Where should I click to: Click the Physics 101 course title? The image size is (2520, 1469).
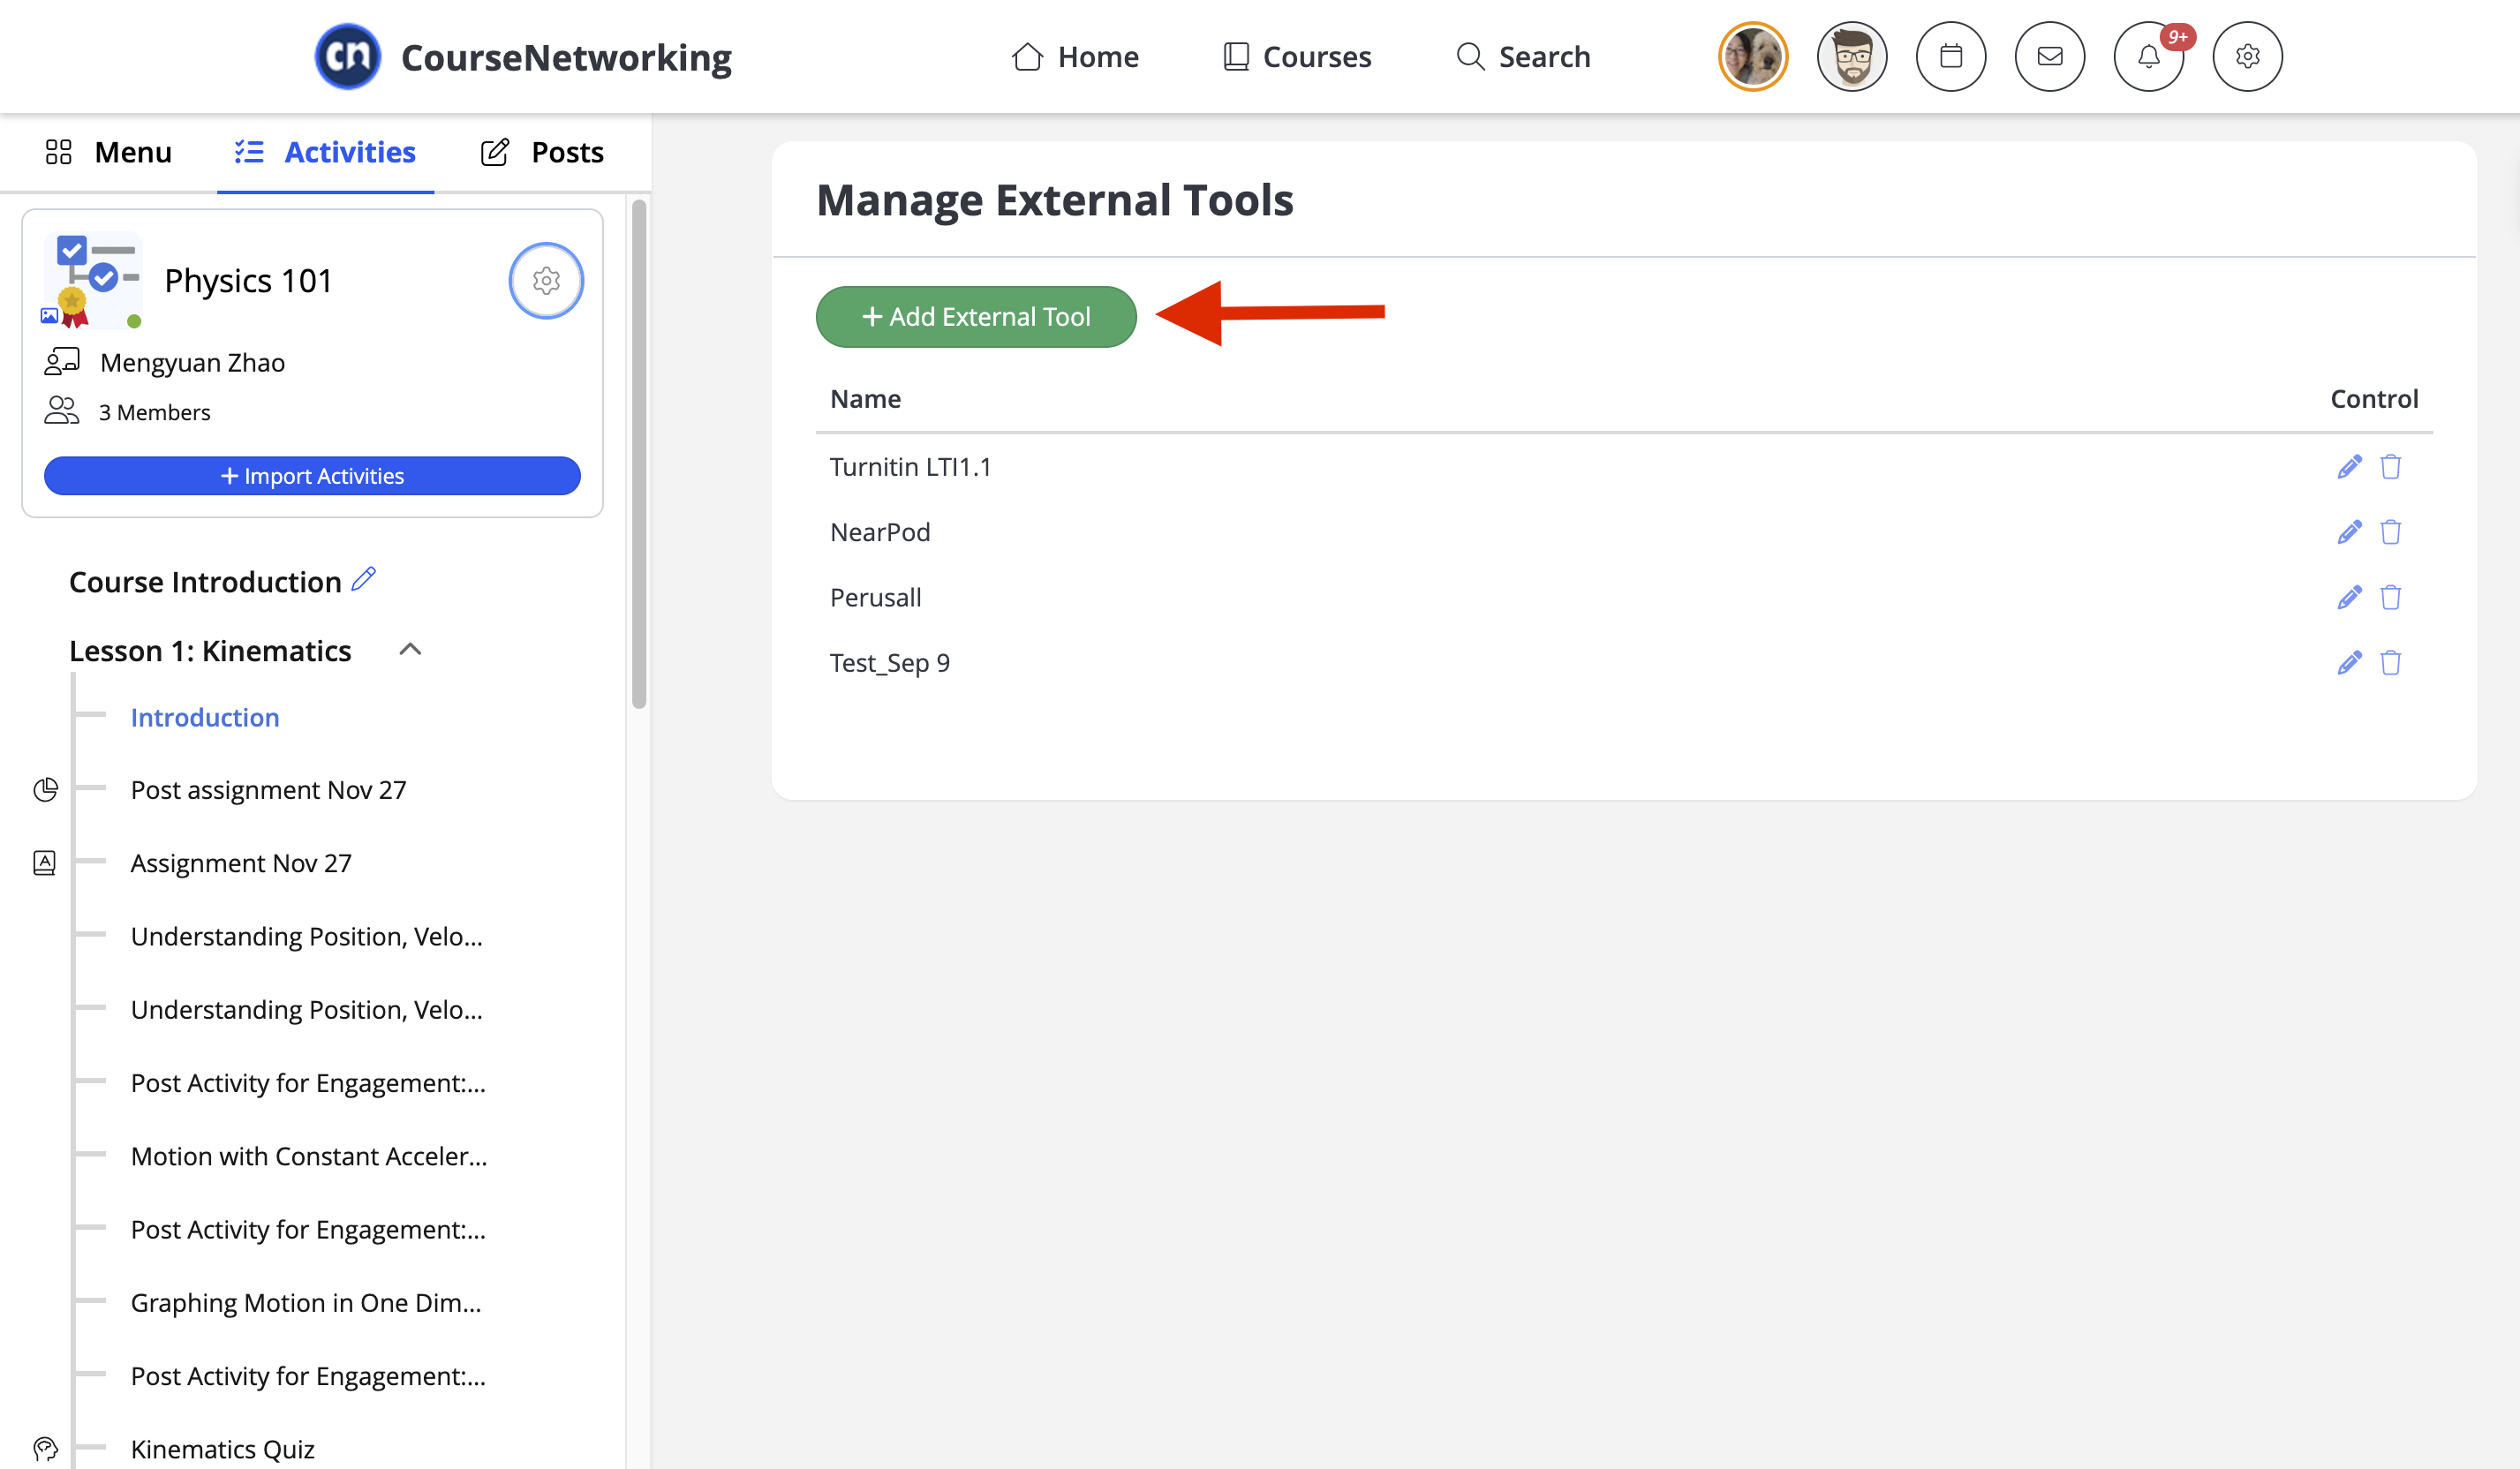coord(248,281)
